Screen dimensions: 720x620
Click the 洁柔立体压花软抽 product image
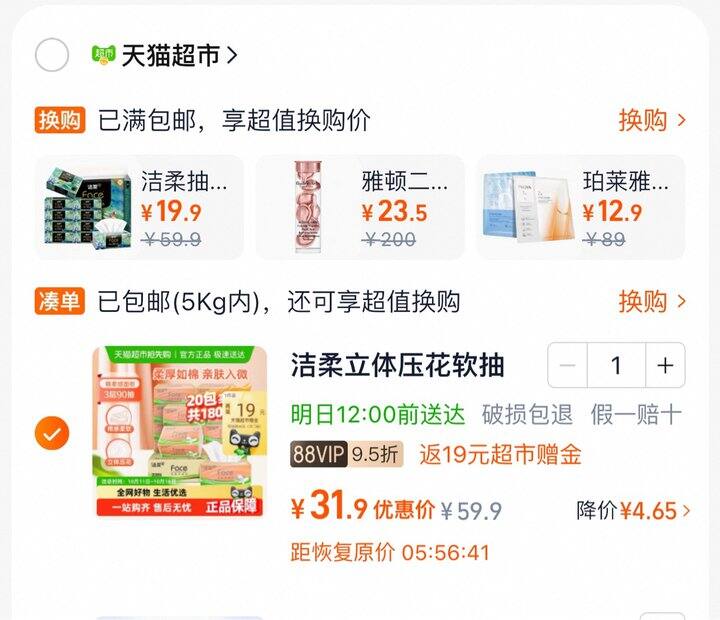click(180, 431)
